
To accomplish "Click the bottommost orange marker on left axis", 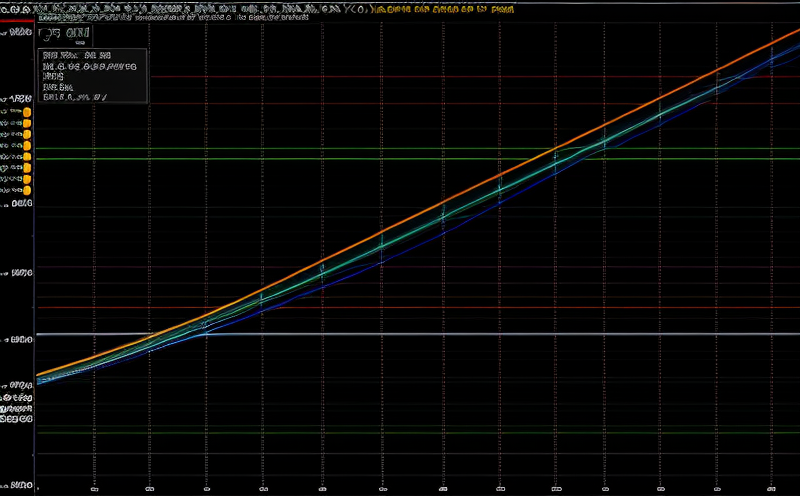I will tap(27, 190).
